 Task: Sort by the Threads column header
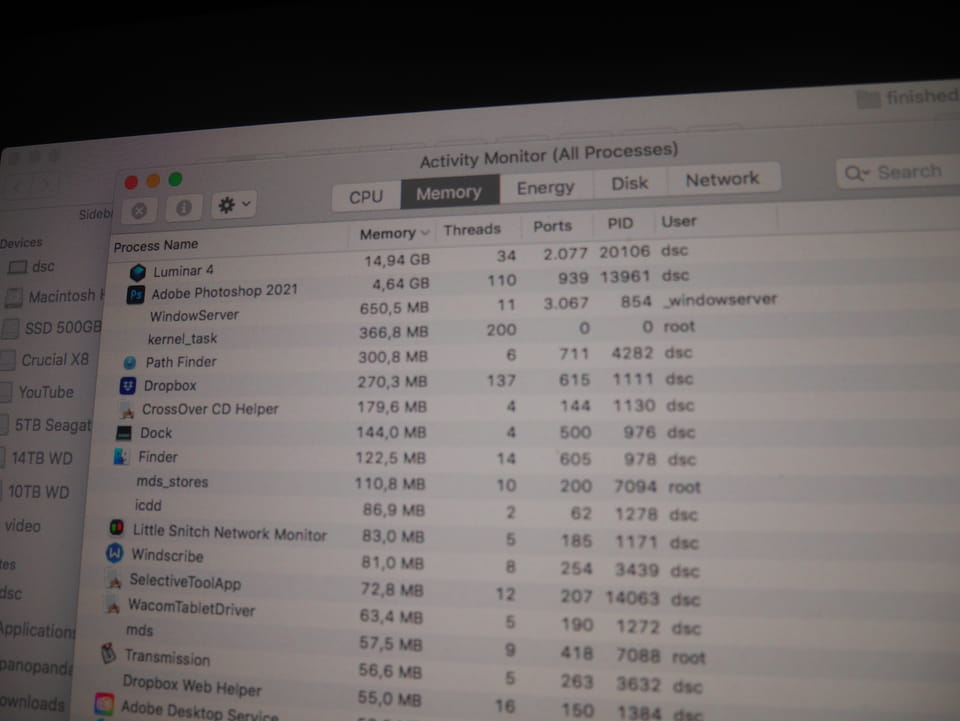[472, 229]
